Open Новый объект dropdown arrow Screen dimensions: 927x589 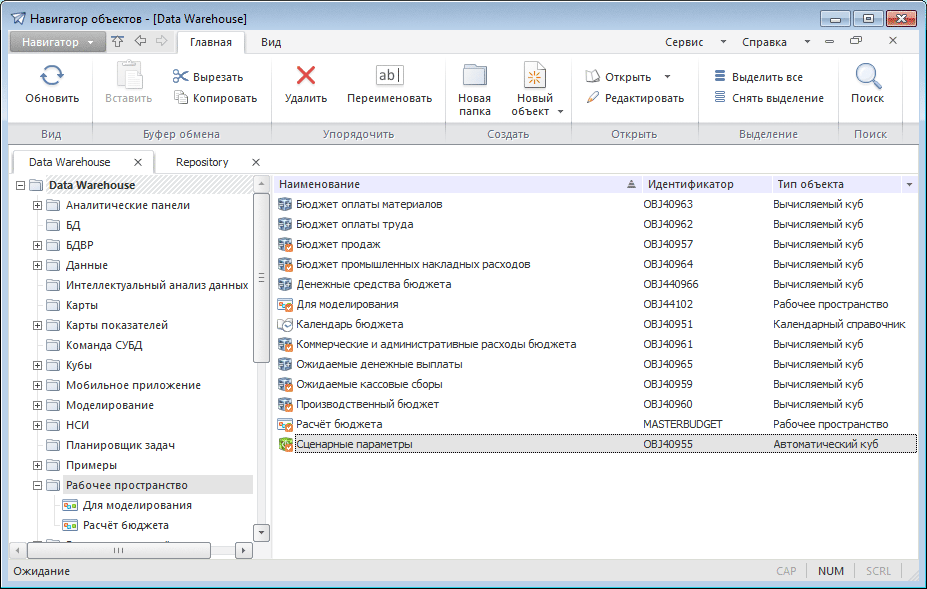(x=560, y=112)
